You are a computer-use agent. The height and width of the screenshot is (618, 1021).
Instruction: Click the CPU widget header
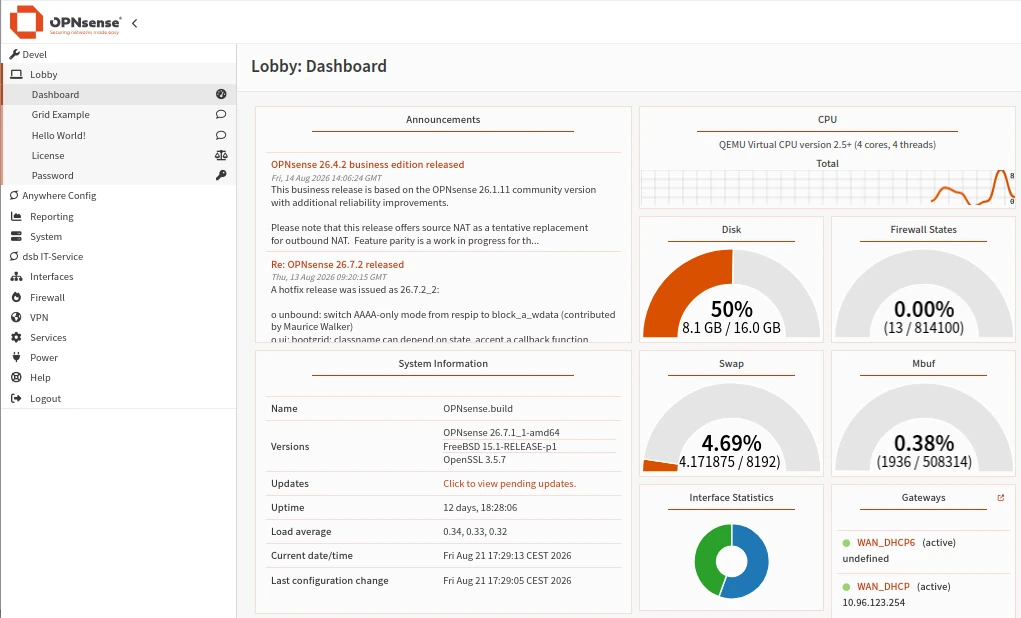(x=827, y=120)
